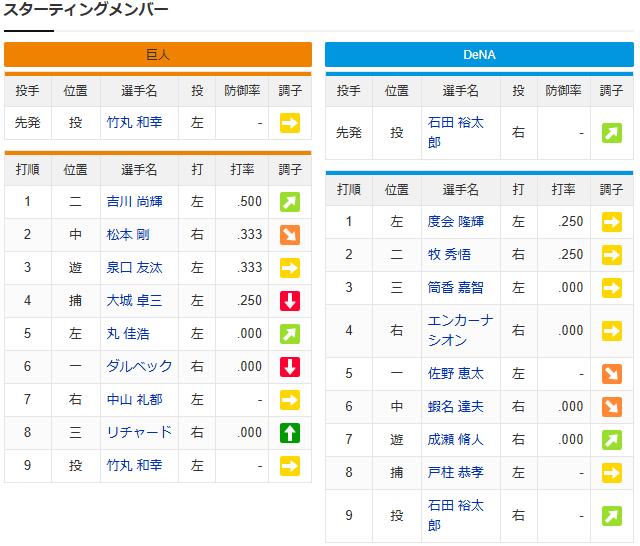The height and width of the screenshot is (546, 640).
Task: Click 先発 label in DeNA pitcher table
Action: pos(349,133)
